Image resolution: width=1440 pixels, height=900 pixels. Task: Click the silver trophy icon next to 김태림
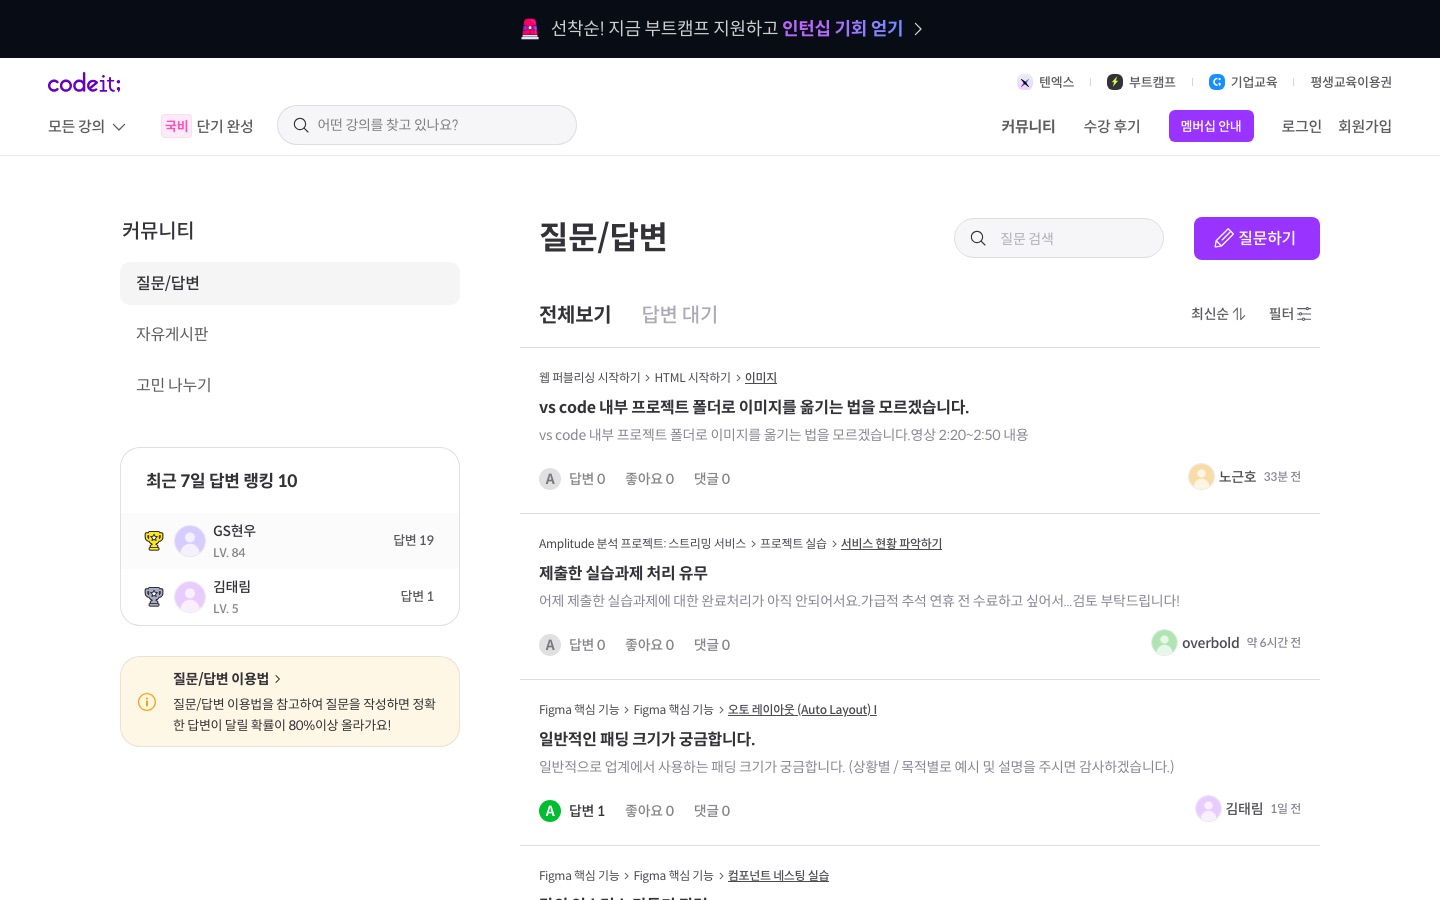pyautogui.click(x=153, y=597)
